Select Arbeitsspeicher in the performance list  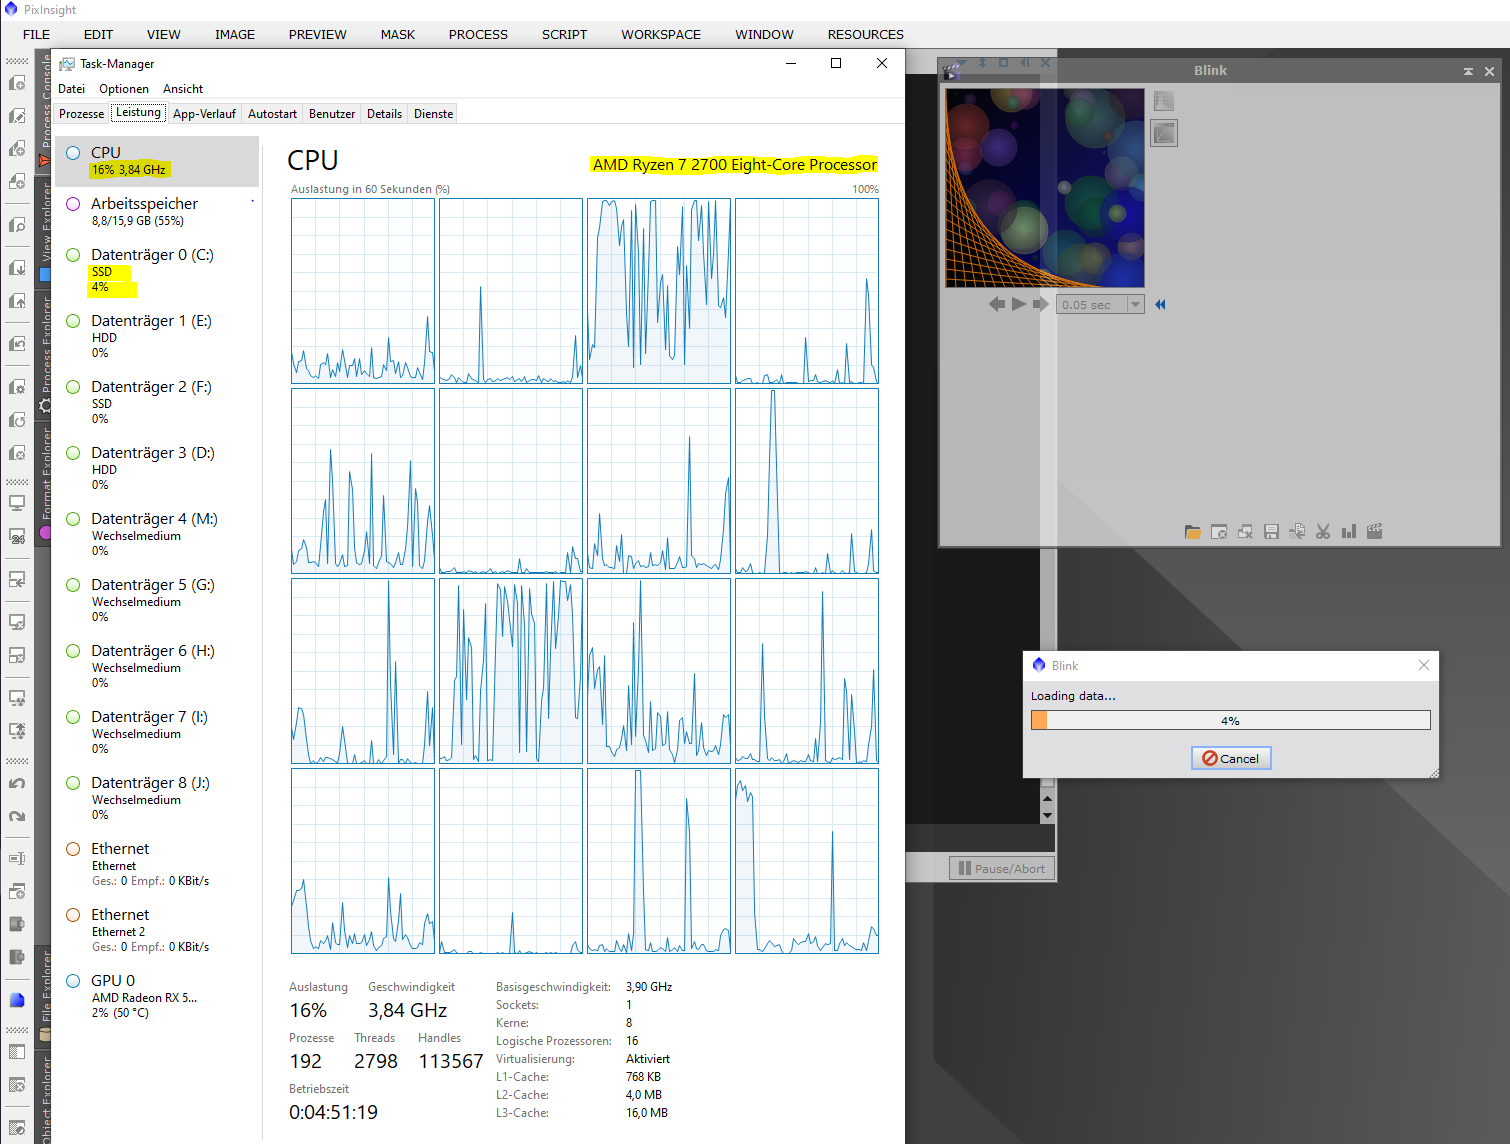coord(158,211)
